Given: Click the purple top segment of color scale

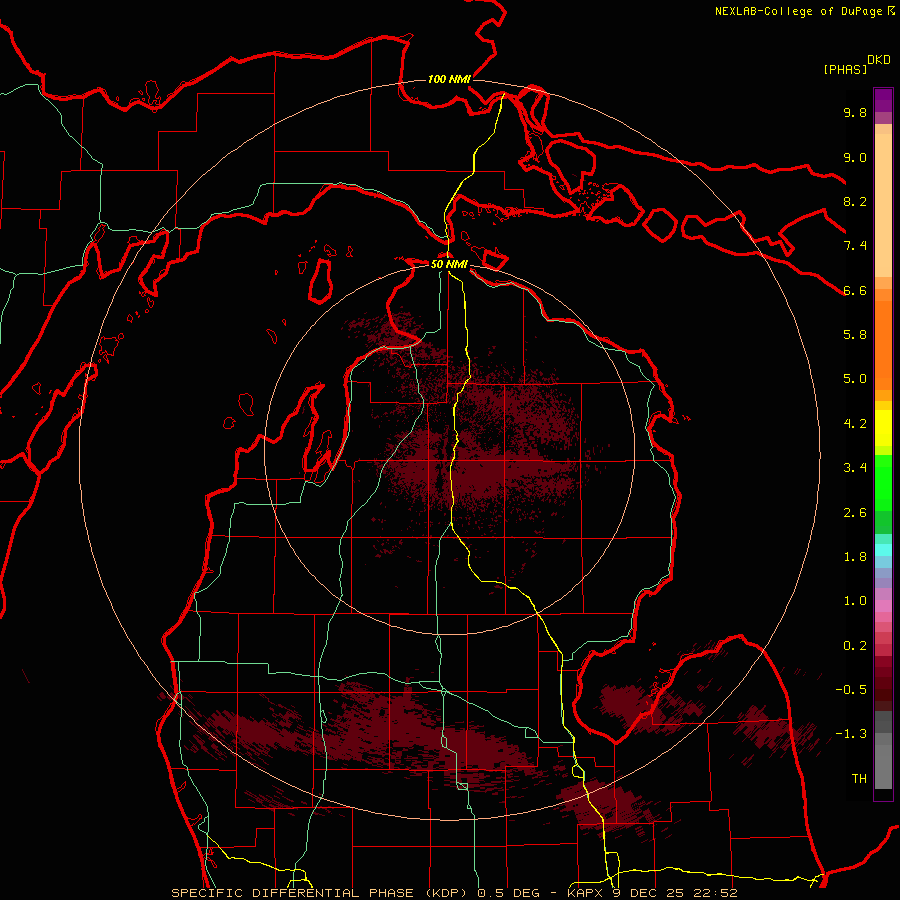Looking at the screenshot, I should click(883, 100).
